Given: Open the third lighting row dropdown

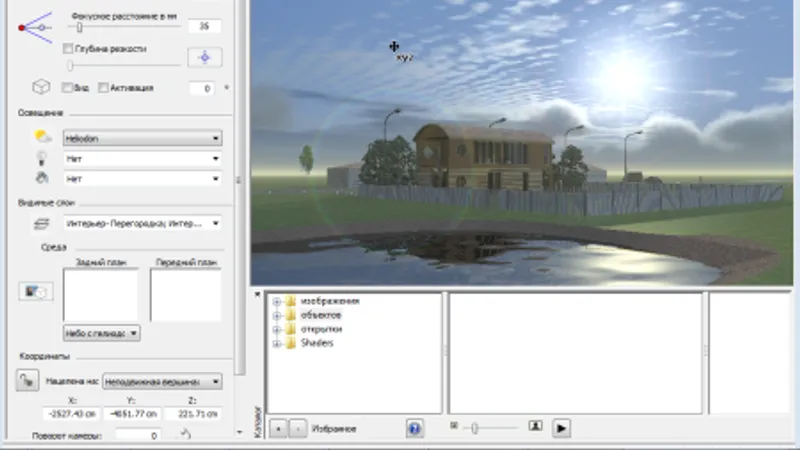Looking at the screenshot, I should click(142, 179).
